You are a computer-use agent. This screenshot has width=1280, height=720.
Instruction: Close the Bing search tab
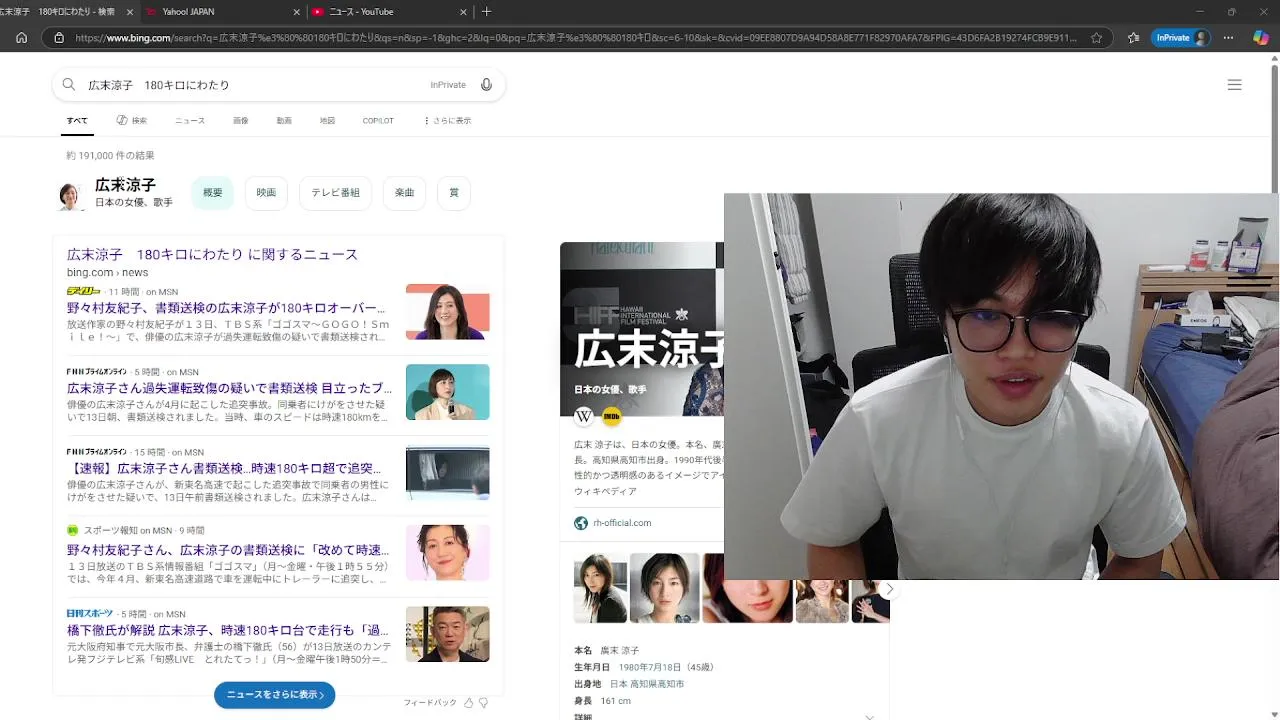pyautogui.click(x=130, y=12)
